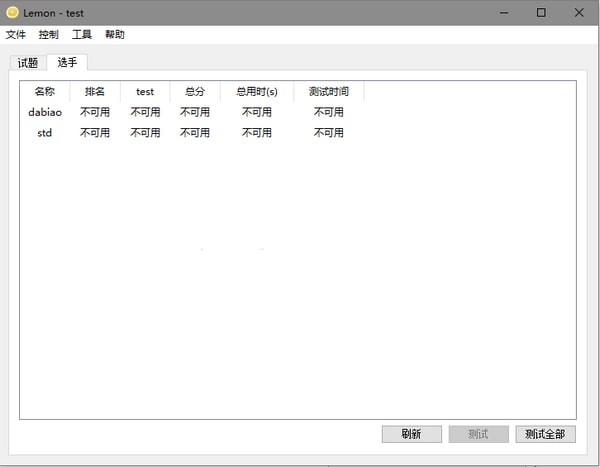Select contestant dabiao in the list
This screenshot has width=600, height=467.
45,112
